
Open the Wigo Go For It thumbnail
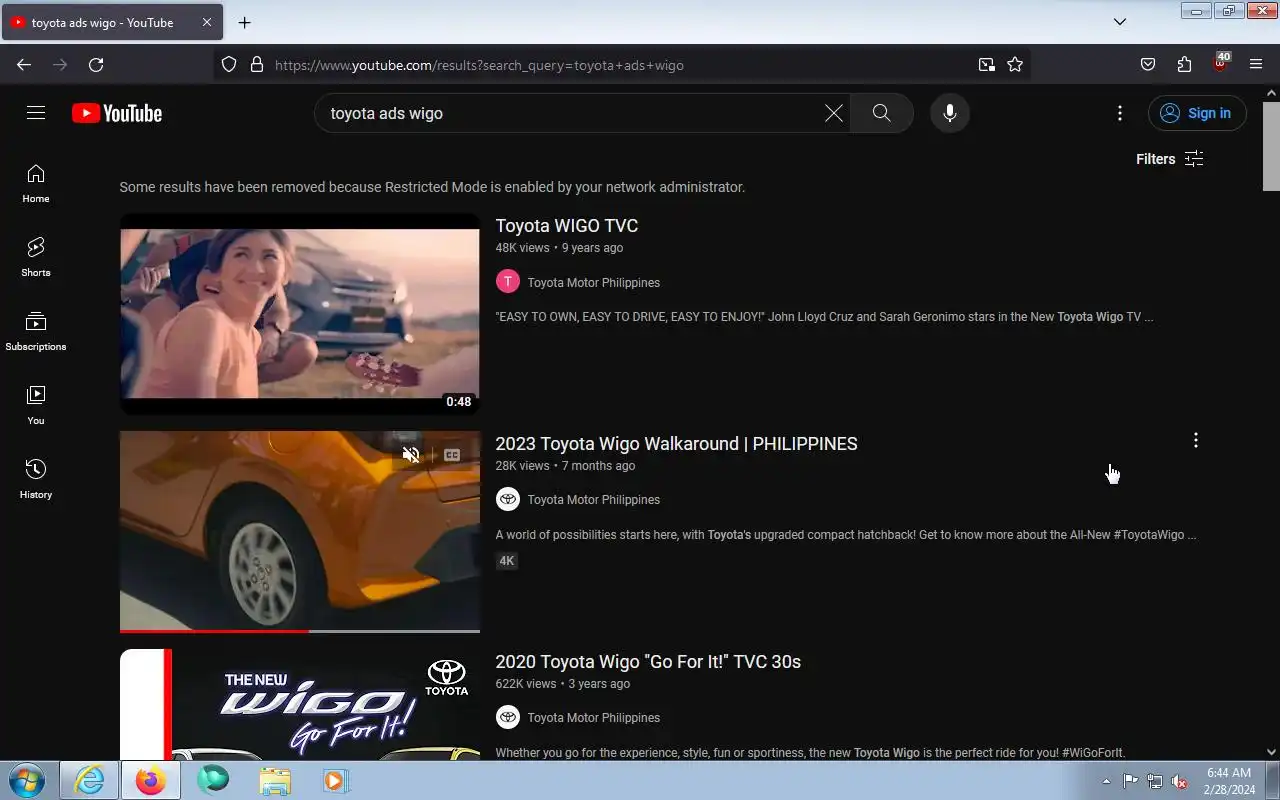pos(300,704)
